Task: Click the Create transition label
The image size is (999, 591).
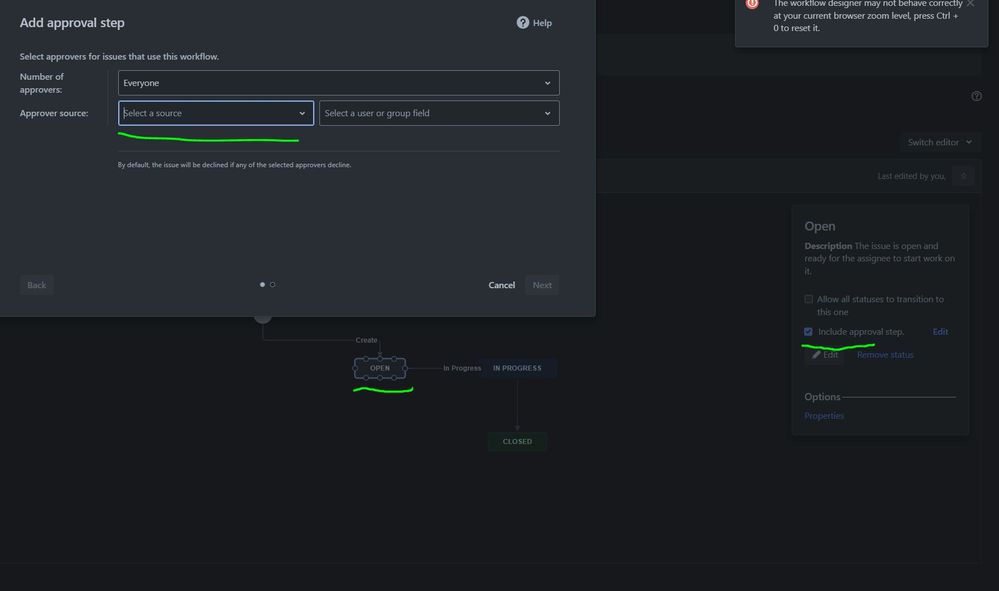Action: click(x=366, y=340)
